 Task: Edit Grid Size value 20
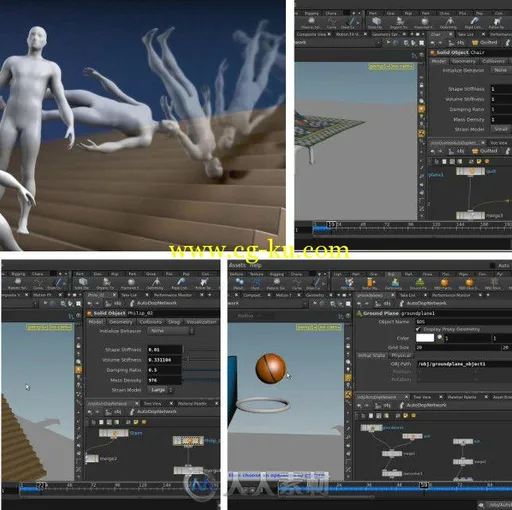[x=458, y=347]
